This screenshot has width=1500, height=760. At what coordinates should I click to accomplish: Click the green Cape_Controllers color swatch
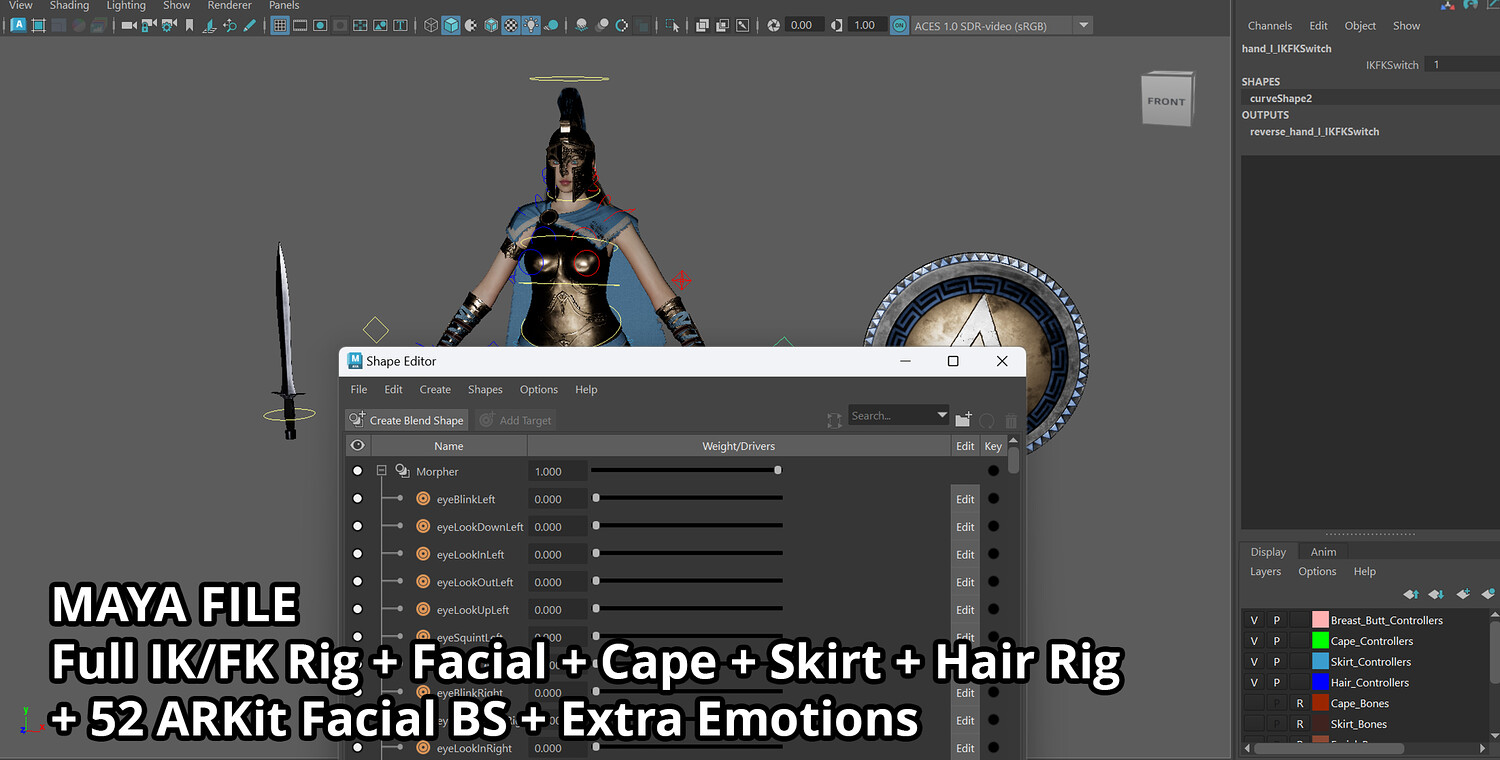coord(1320,641)
